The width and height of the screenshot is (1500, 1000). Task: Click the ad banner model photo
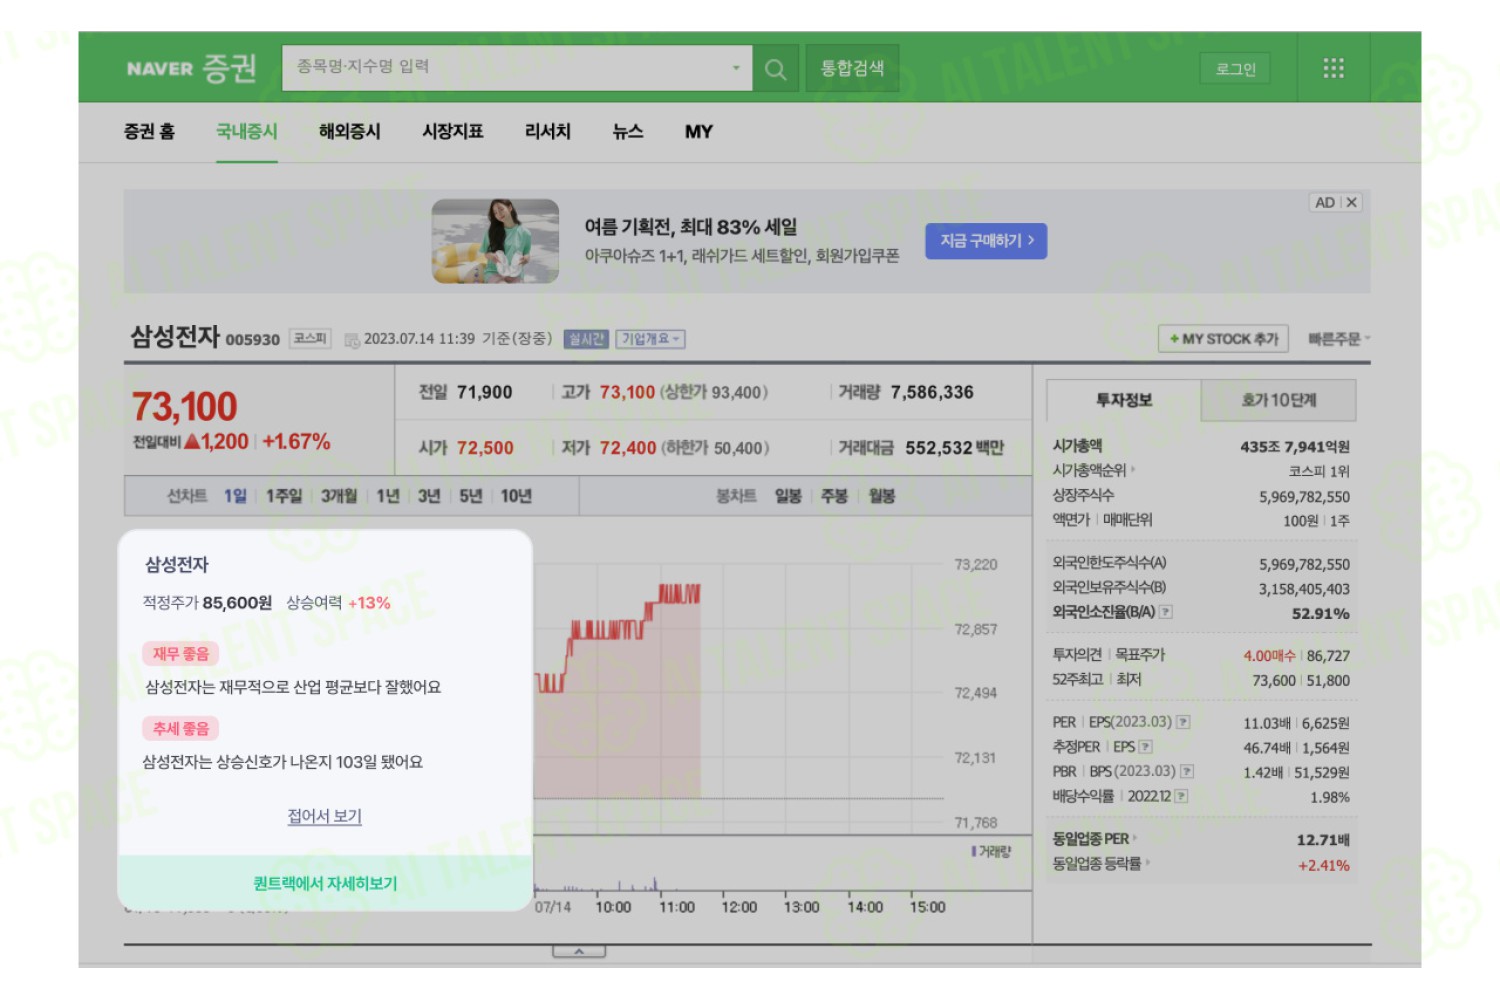[495, 241]
